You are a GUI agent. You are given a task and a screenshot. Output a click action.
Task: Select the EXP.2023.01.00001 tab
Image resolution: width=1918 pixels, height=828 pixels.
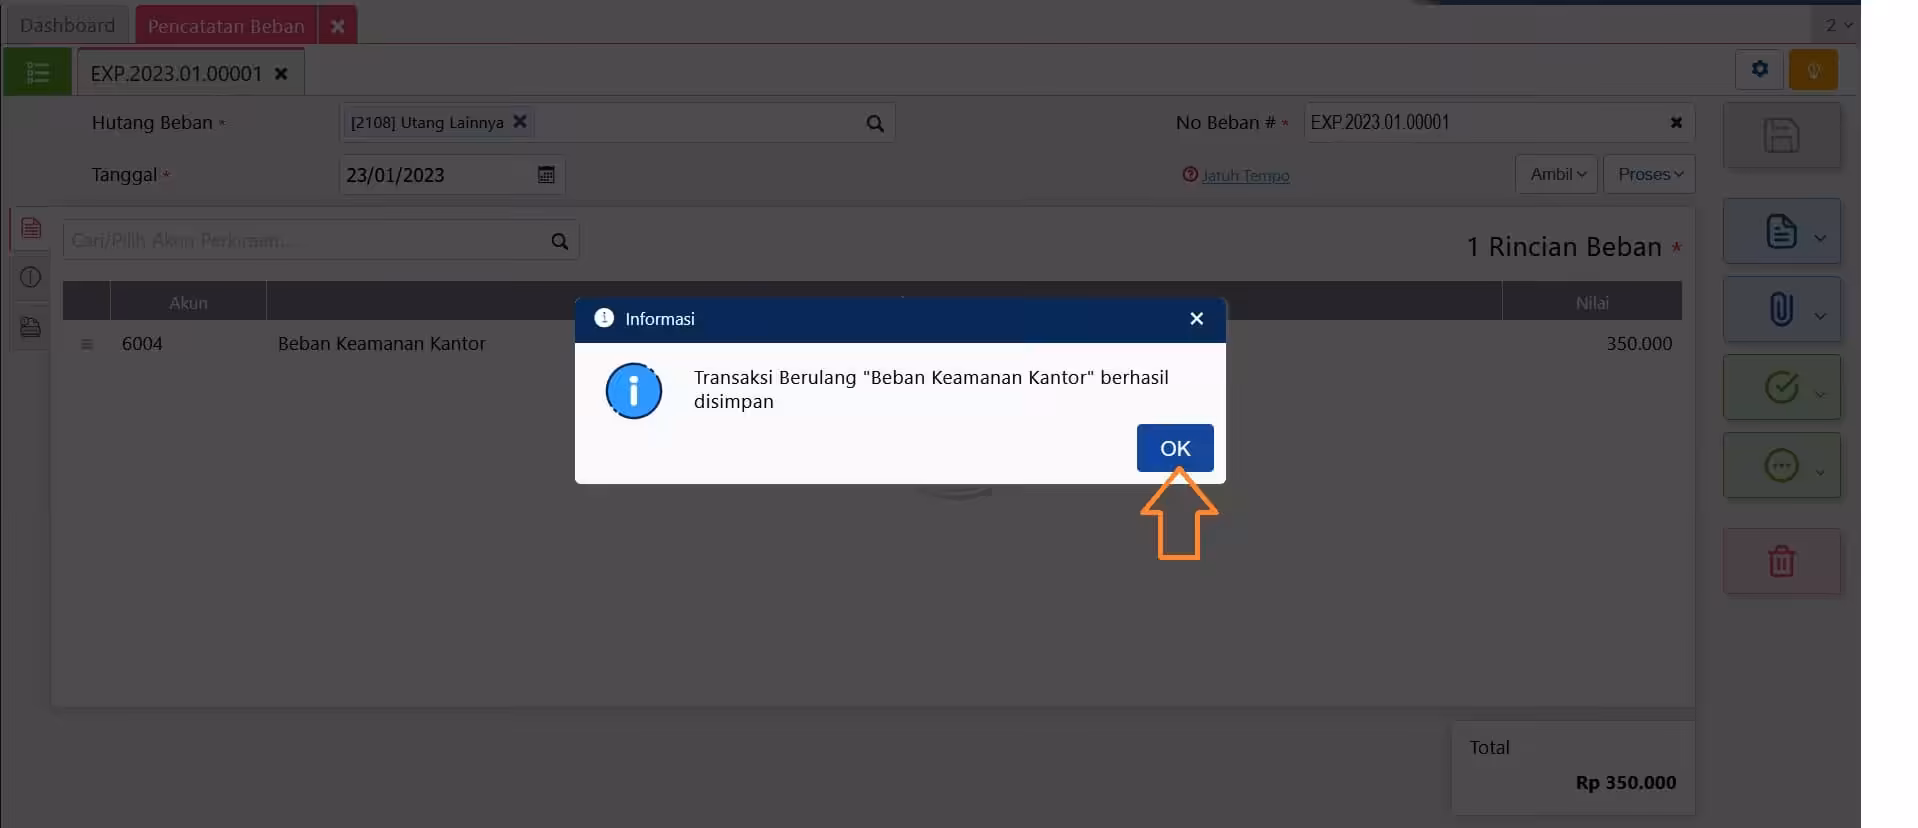(x=176, y=74)
